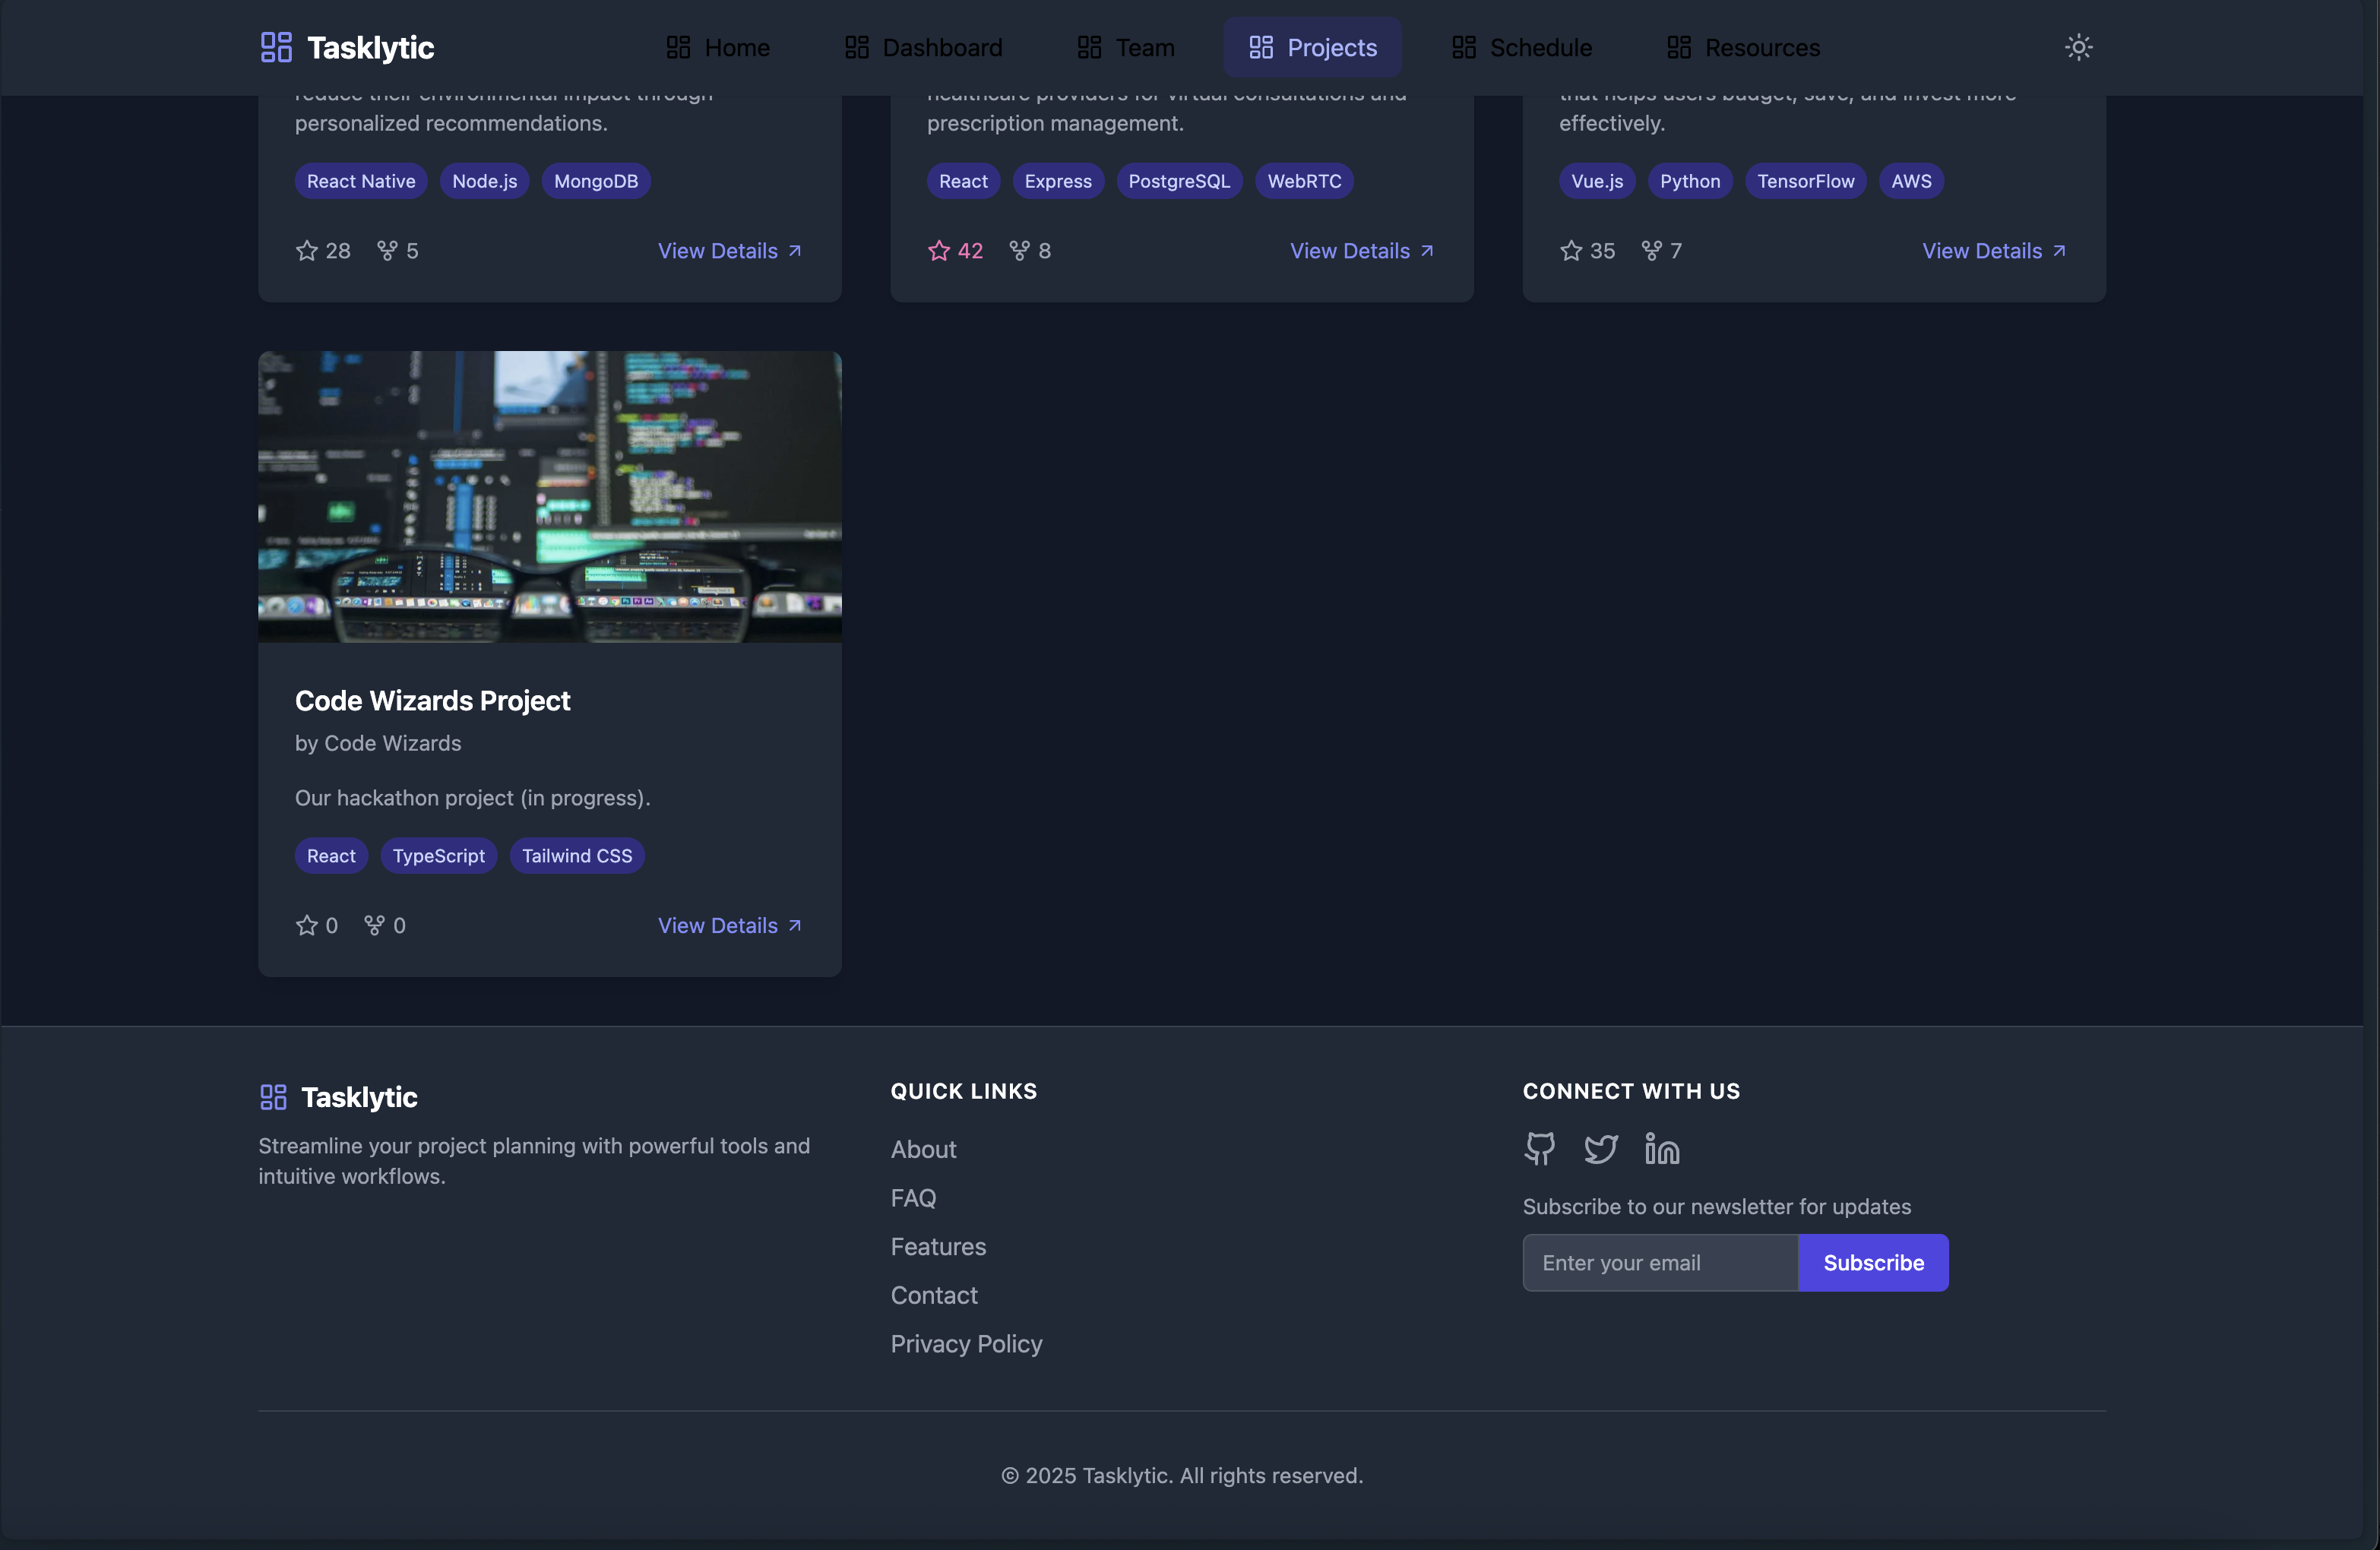Click the fork icon showing 5 forks
This screenshot has height=1550, width=2380.
click(x=387, y=250)
